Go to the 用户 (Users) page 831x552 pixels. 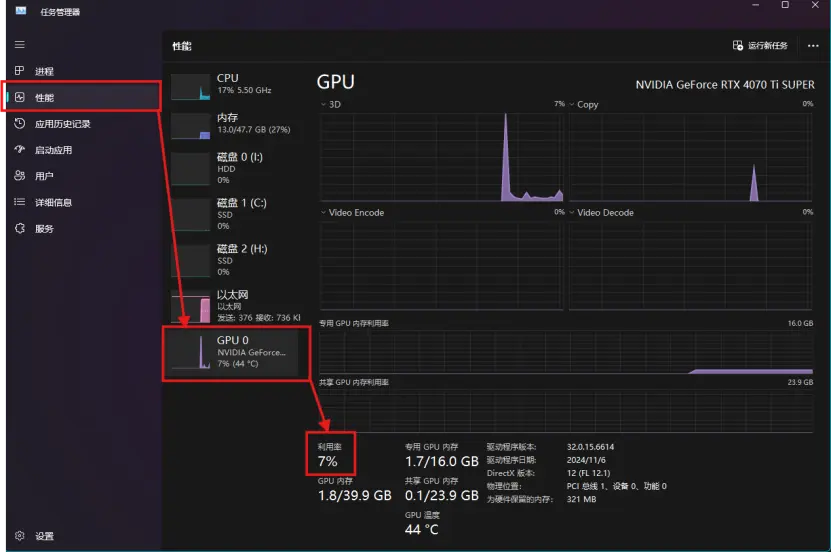click(44, 176)
